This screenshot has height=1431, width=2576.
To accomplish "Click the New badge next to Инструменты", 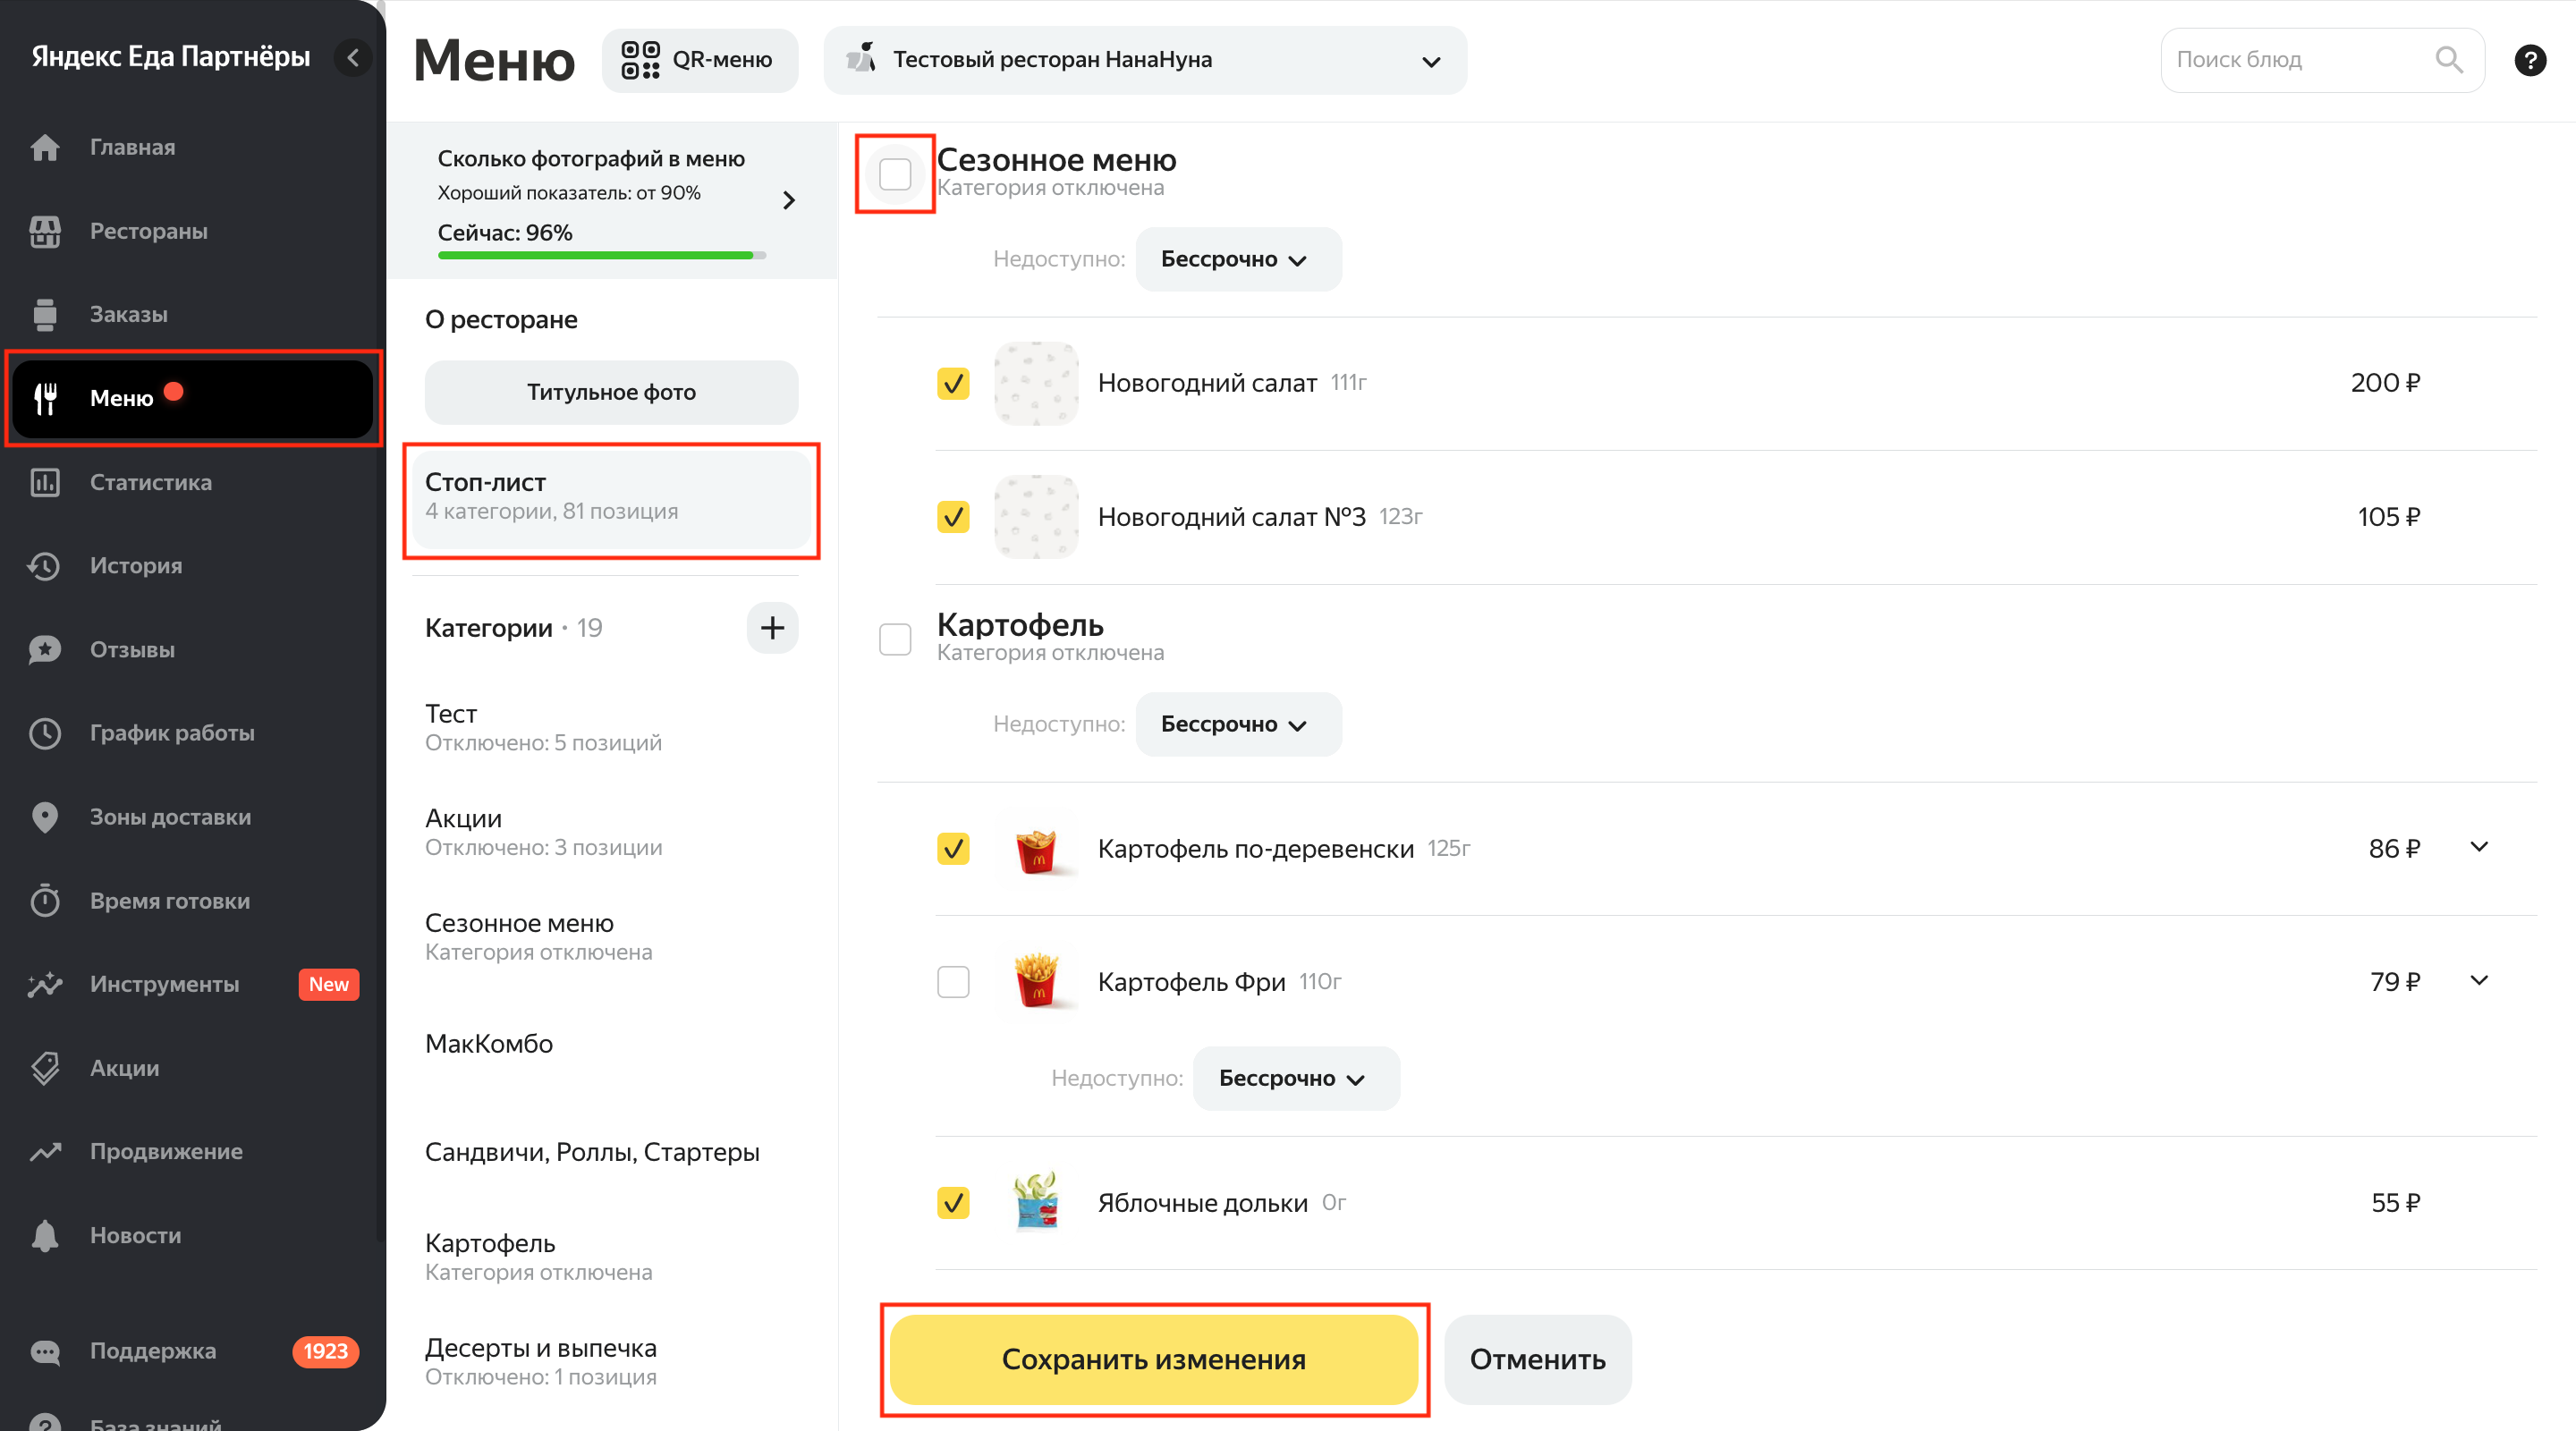I will coord(328,984).
